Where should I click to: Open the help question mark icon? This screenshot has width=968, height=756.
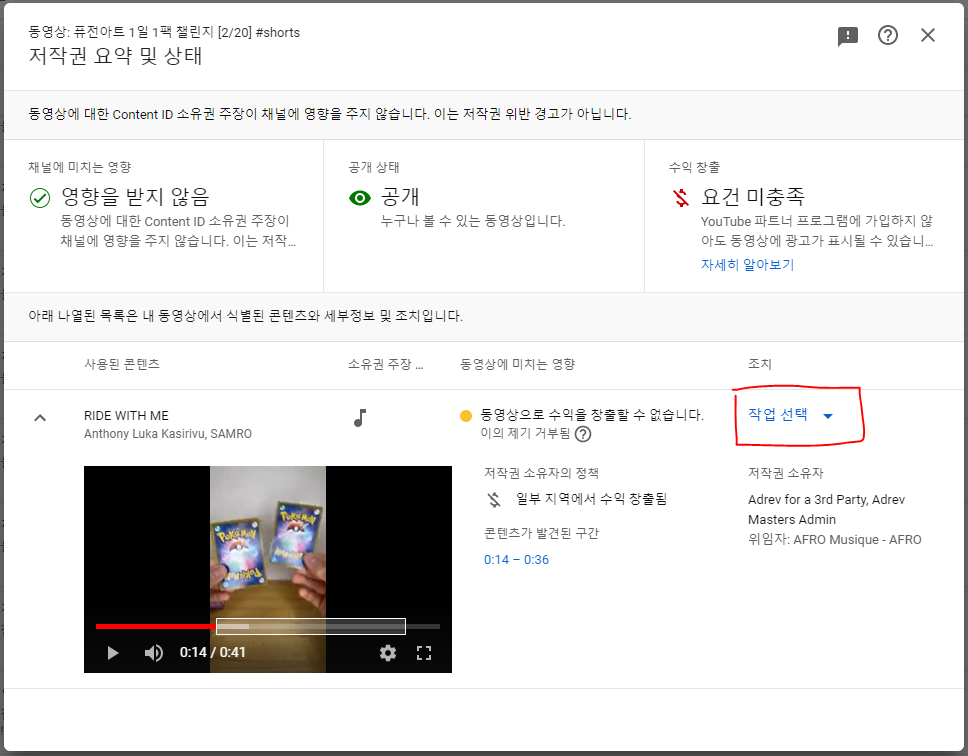pos(888,35)
